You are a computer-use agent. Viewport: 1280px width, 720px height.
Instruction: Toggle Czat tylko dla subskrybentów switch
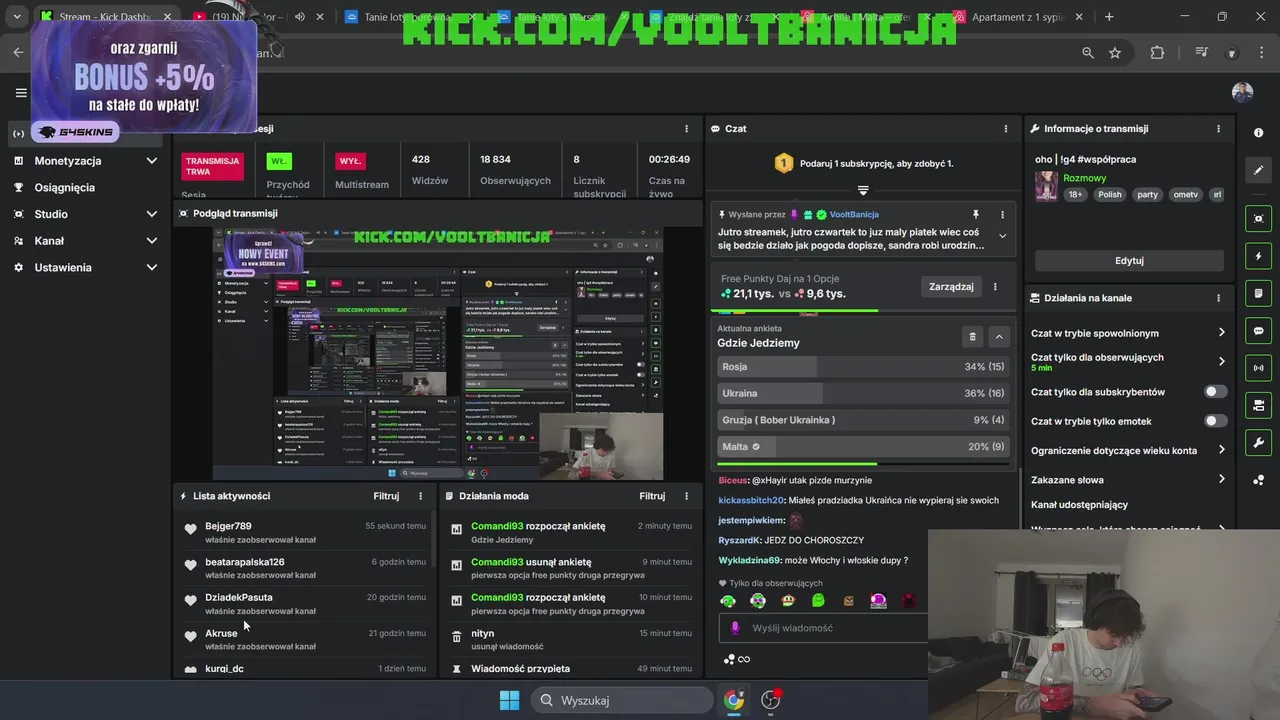(1215, 392)
